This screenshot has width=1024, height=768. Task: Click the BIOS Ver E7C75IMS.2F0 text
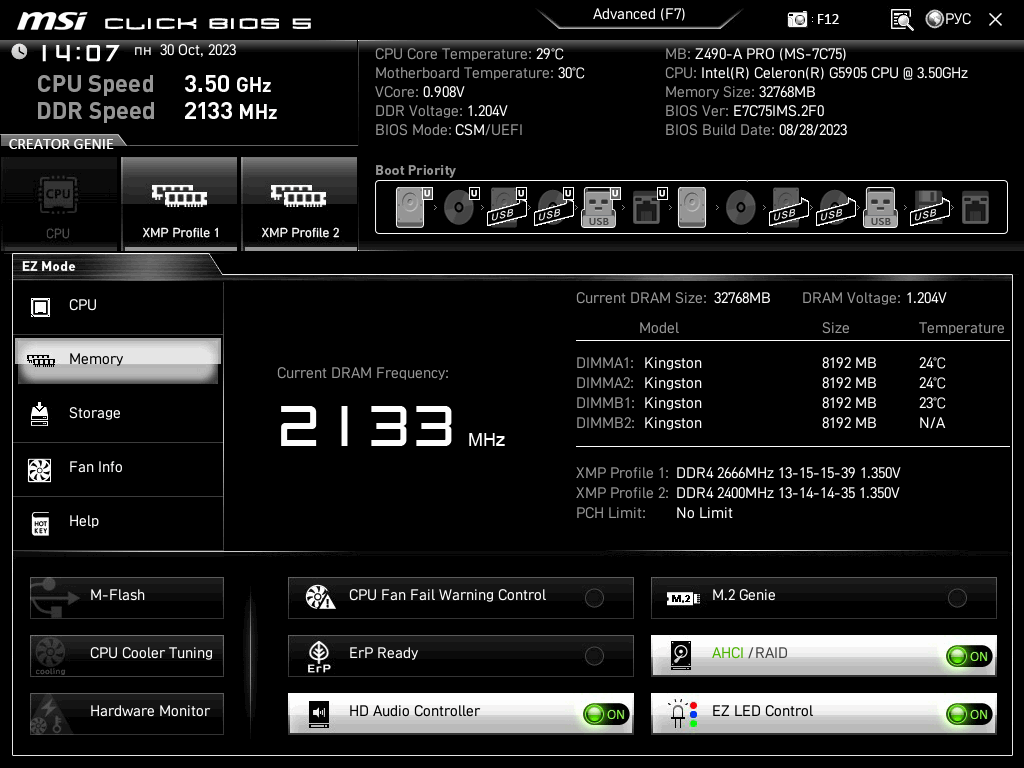point(744,111)
